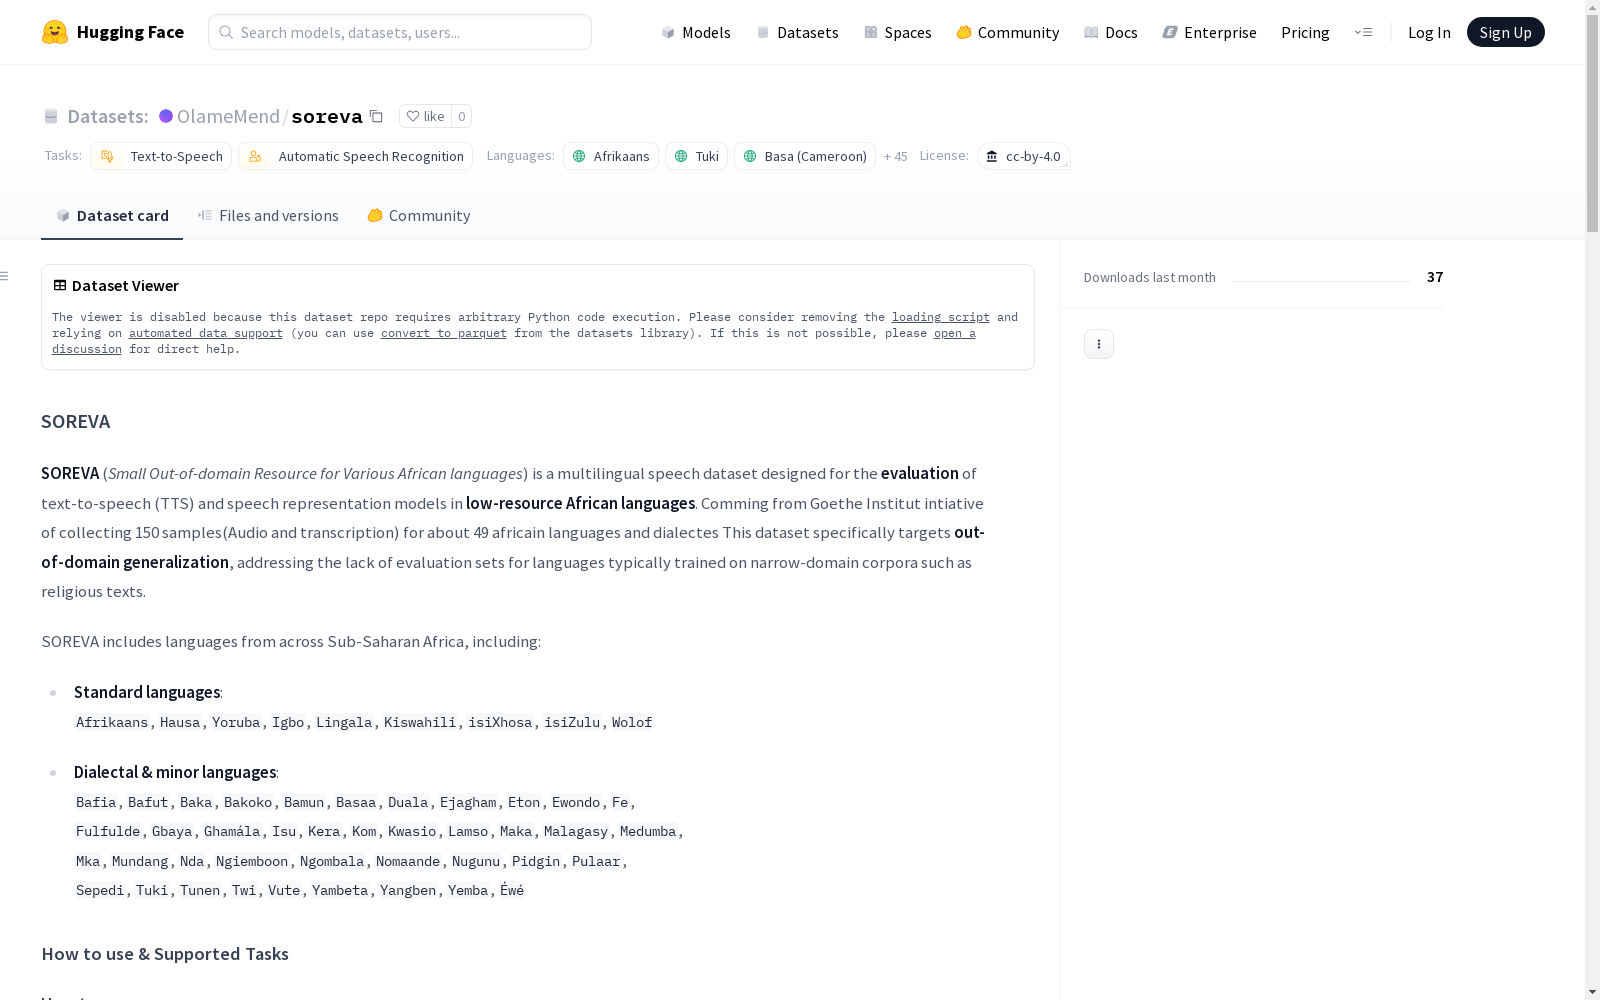The height and width of the screenshot is (1000, 1600).
Task: Open the cc-by-4.0 license tag
Action: (x=1024, y=156)
